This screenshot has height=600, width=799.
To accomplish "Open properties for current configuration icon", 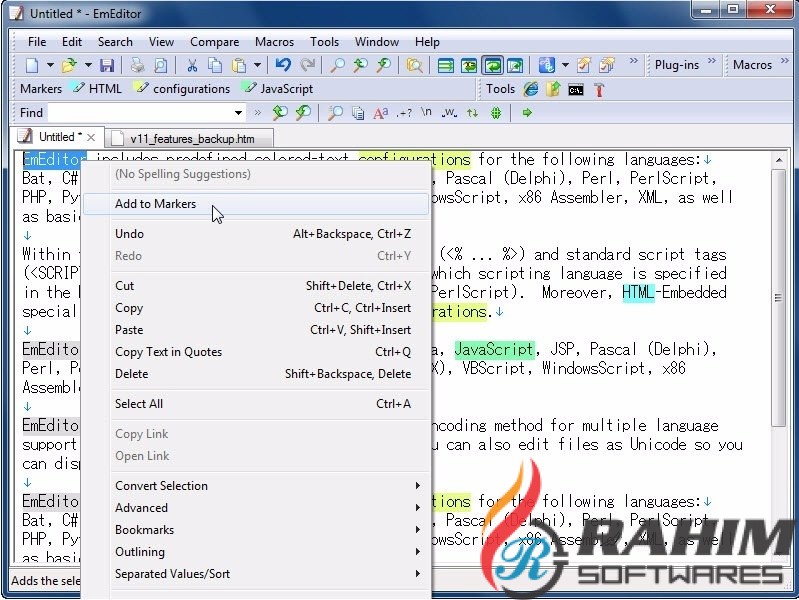I will pyautogui.click(x=583, y=65).
